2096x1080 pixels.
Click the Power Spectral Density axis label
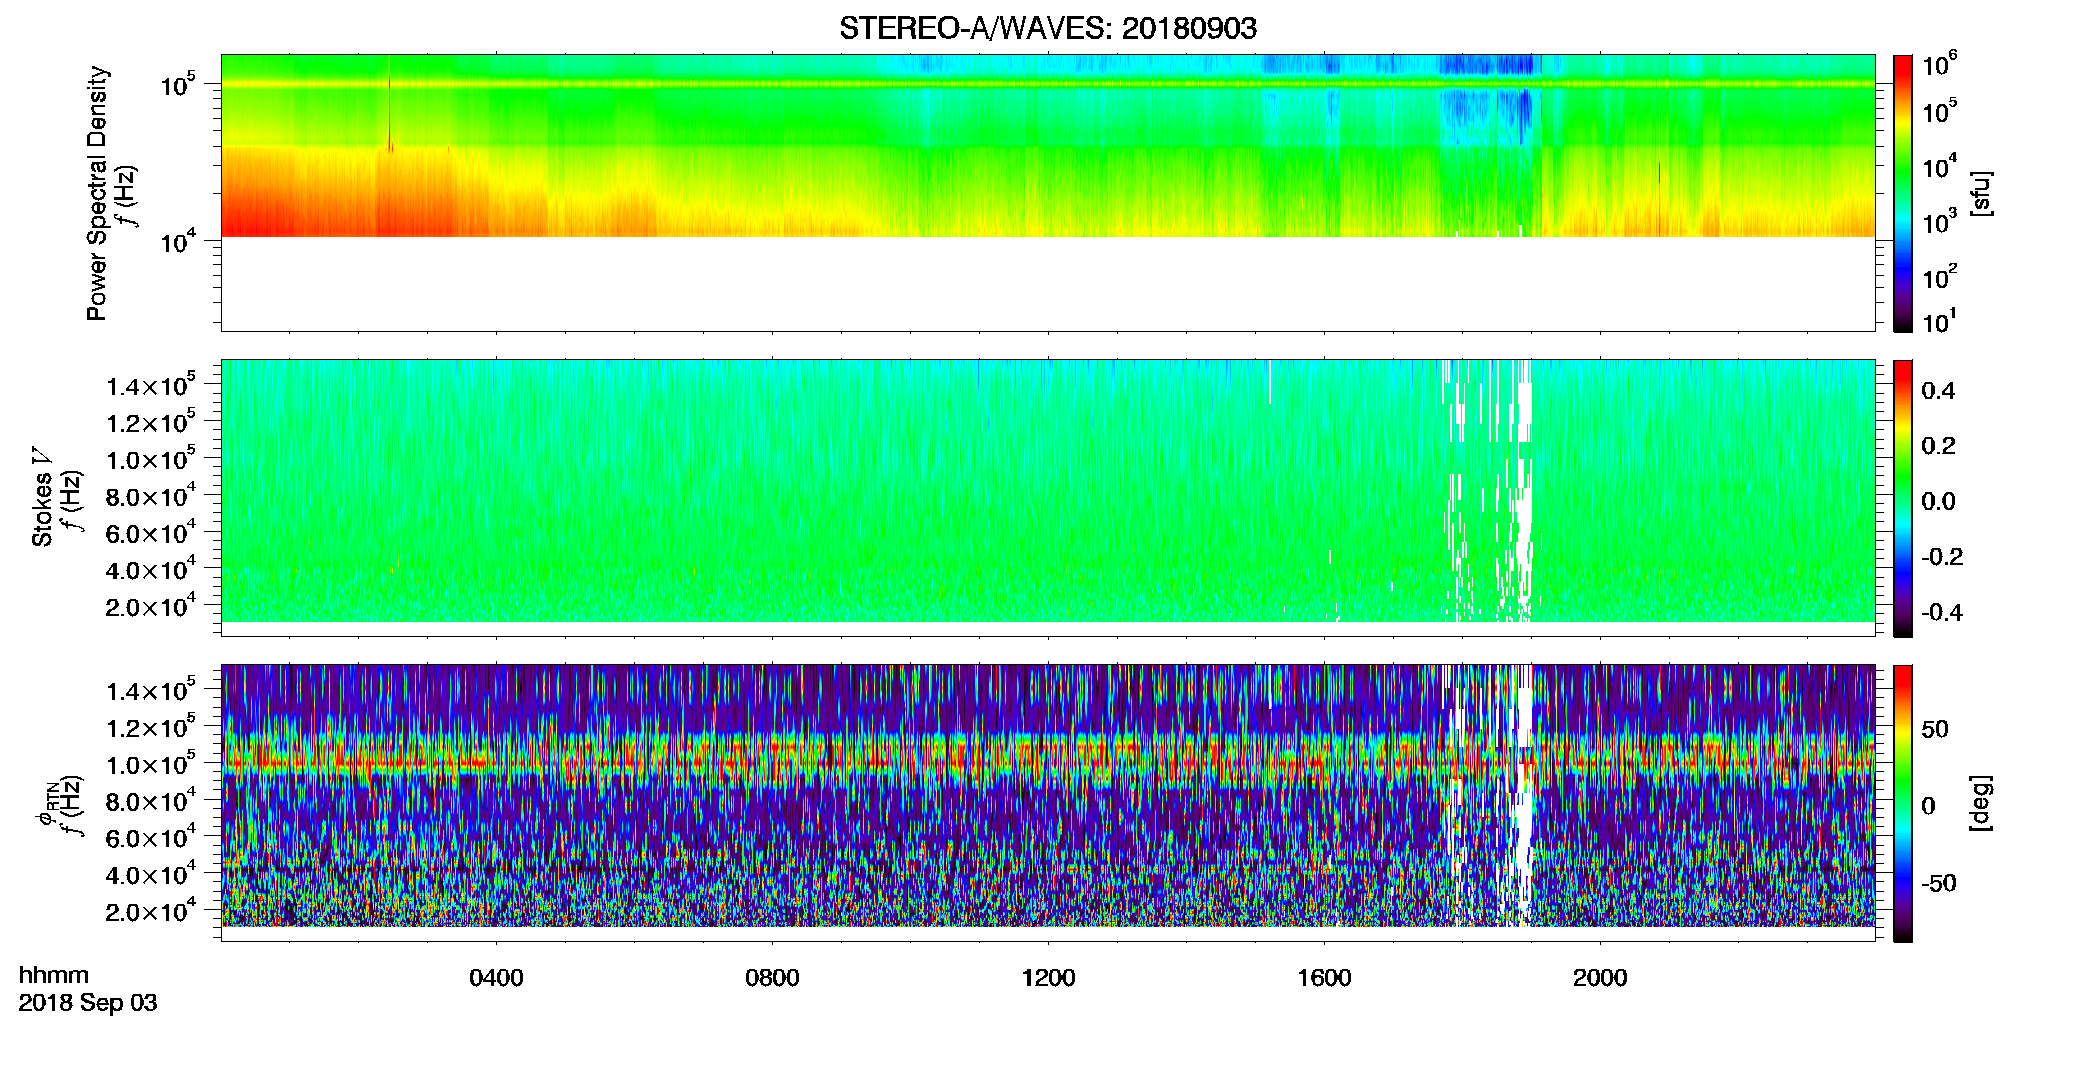[x=97, y=193]
